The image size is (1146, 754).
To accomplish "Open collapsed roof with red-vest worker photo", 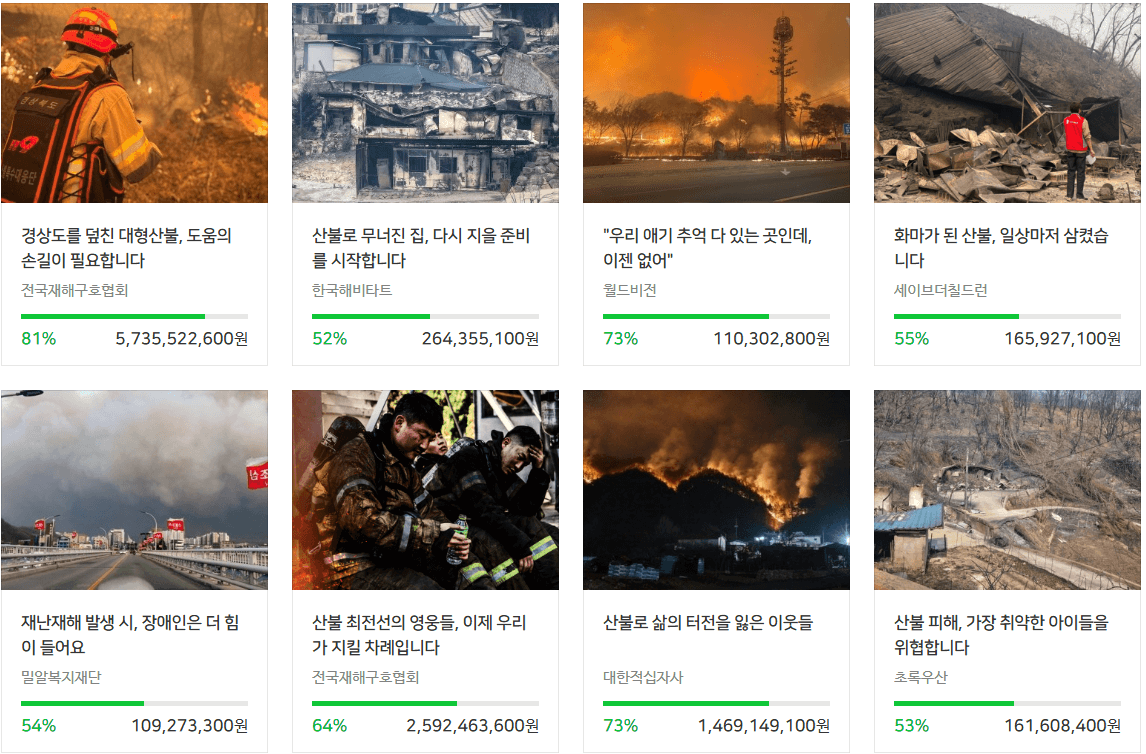I will pos(1007,103).
